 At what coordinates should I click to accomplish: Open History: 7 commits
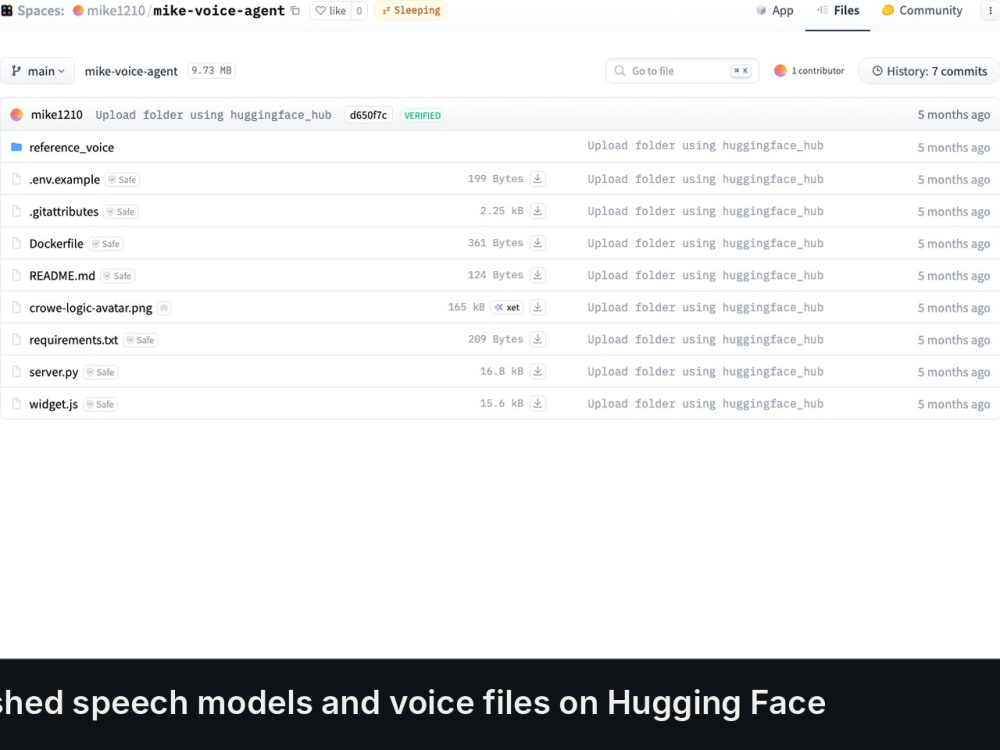[x=929, y=71]
